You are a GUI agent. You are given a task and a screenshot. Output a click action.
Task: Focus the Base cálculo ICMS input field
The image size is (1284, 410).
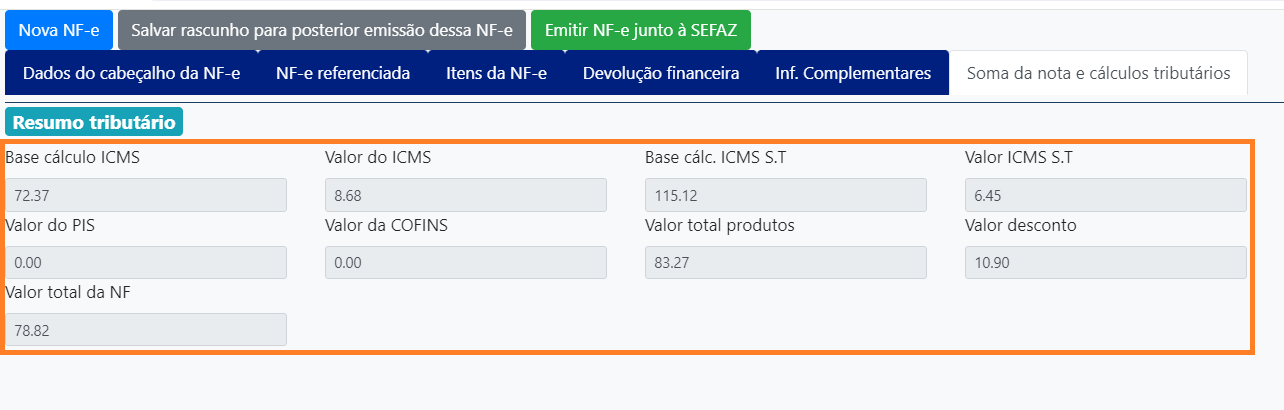tap(146, 195)
